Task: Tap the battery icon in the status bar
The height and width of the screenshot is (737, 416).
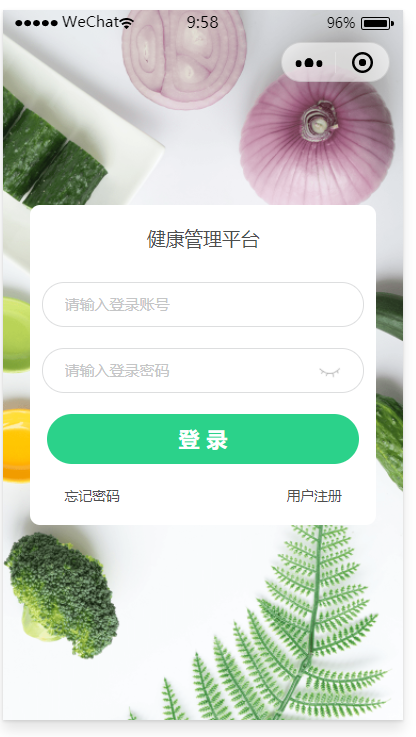Action: pyautogui.click(x=377, y=23)
